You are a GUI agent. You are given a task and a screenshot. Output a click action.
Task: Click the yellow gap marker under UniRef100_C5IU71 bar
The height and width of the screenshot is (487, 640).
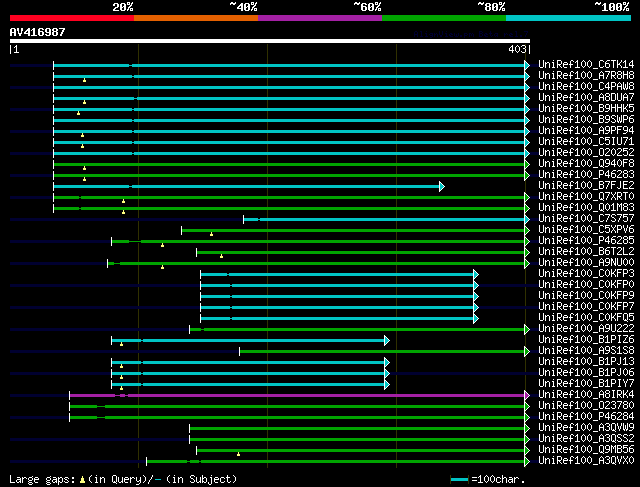click(82, 146)
